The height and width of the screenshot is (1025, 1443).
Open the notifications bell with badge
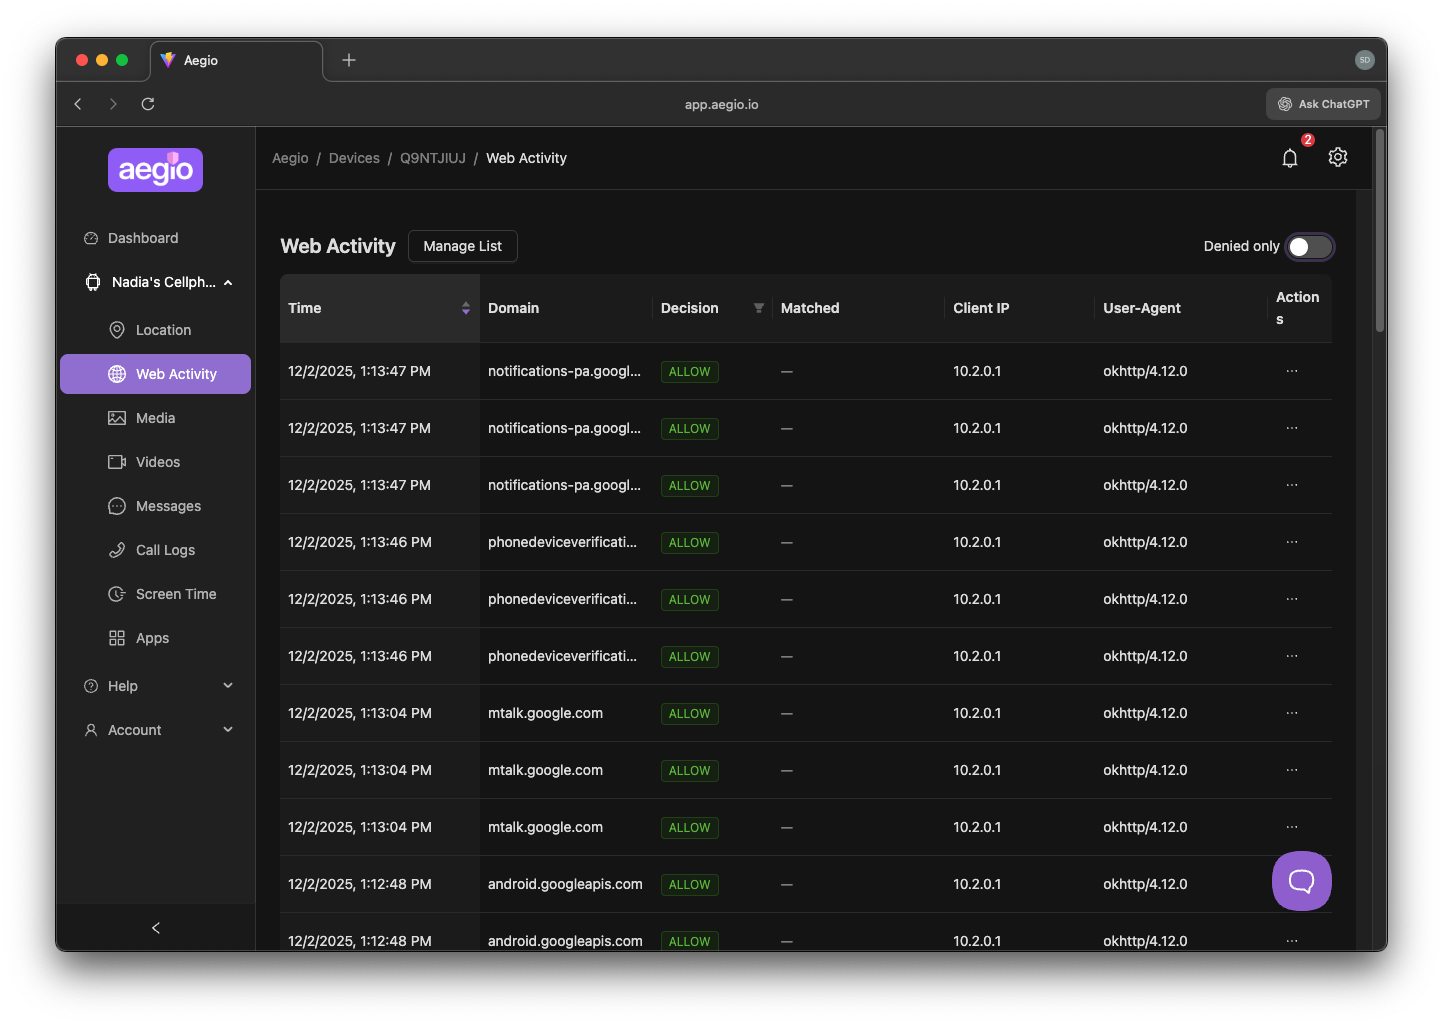click(1290, 157)
